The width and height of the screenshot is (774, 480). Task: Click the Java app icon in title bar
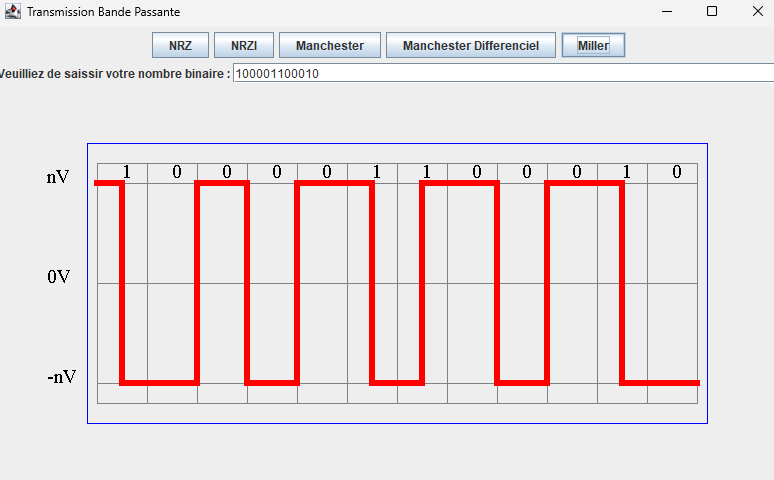(x=13, y=11)
